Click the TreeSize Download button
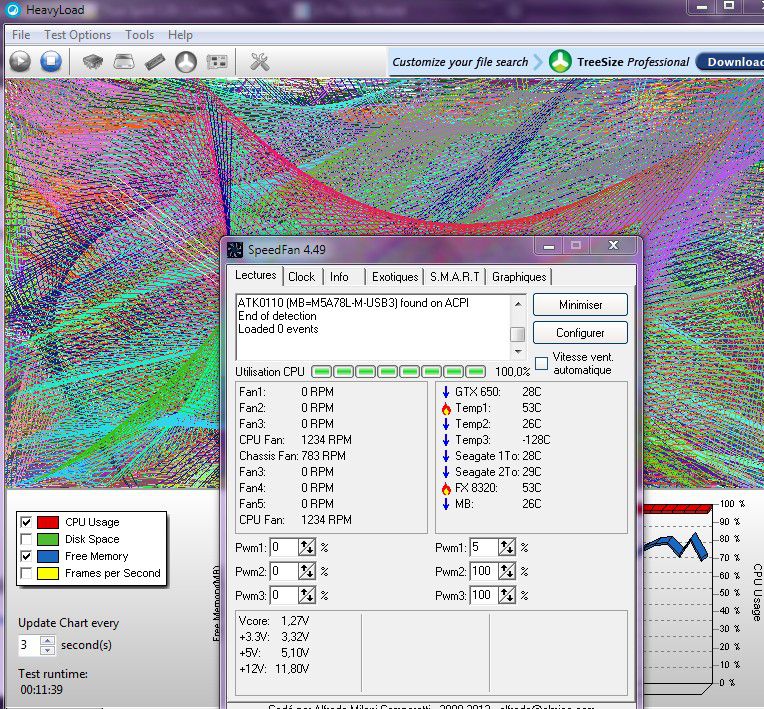Viewport: 764px width, 709px height. tap(730, 62)
